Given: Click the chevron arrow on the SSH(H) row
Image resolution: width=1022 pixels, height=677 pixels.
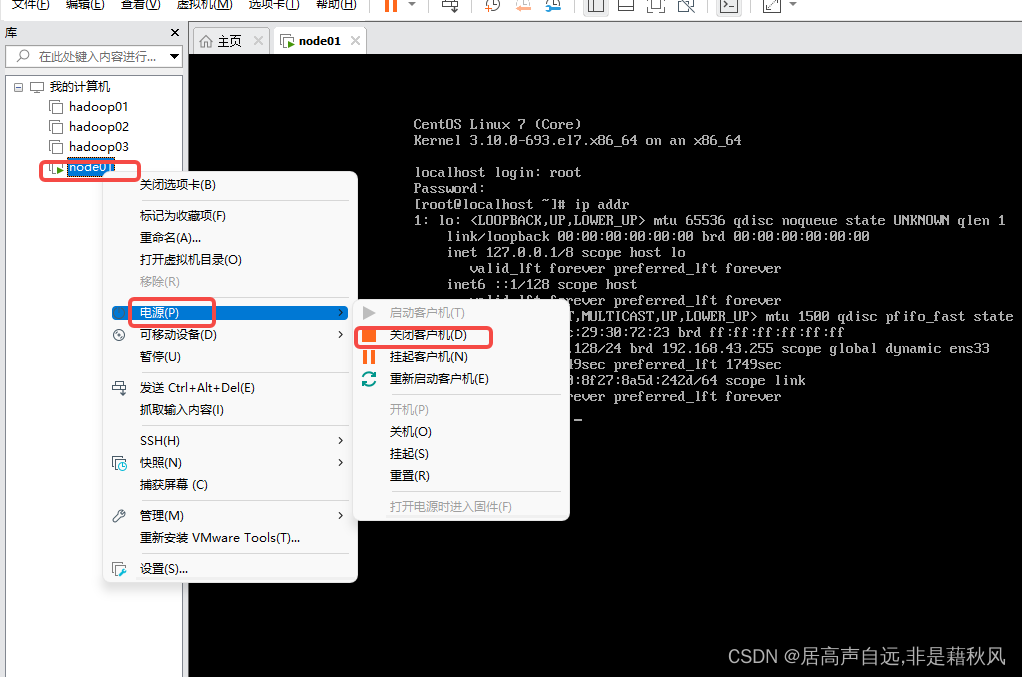Looking at the screenshot, I should click(x=340, y=441).
